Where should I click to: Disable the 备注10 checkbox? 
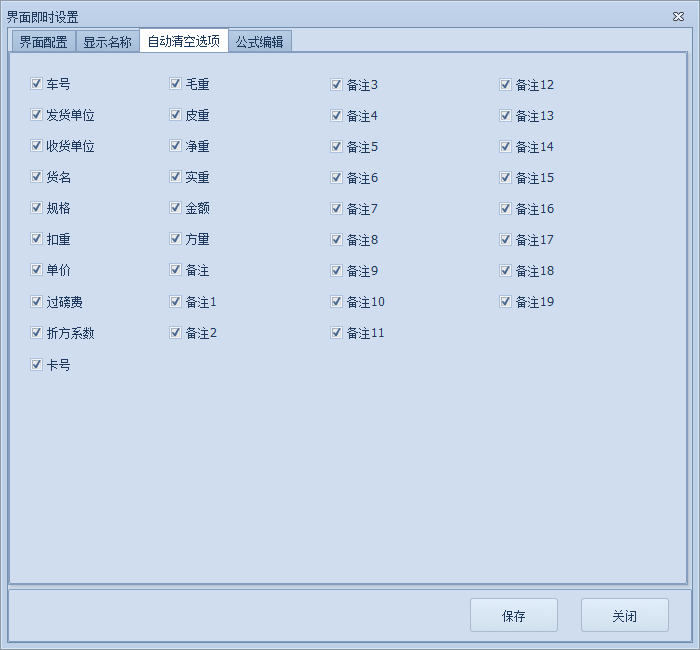tap(336, 302)
